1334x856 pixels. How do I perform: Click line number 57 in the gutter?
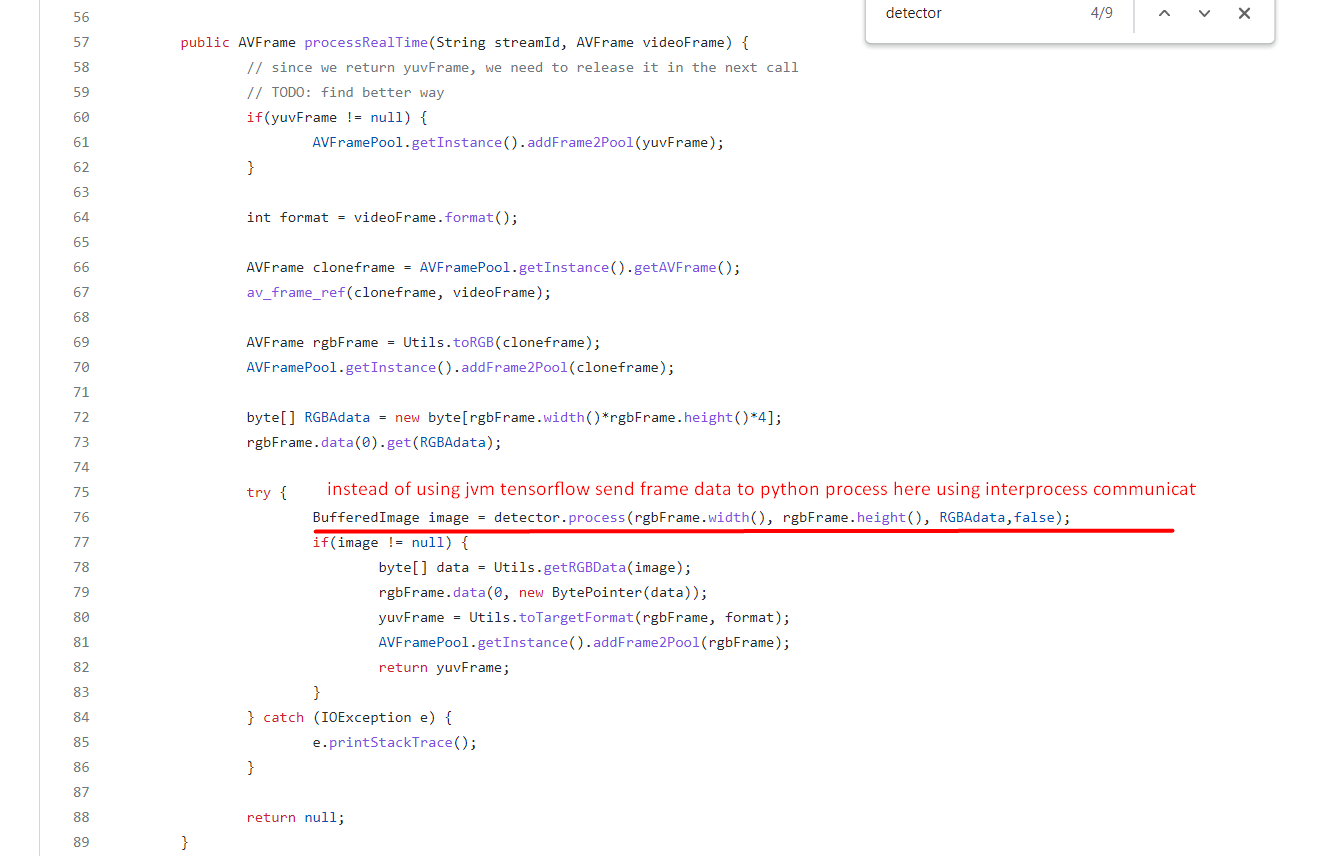point(81,42)
